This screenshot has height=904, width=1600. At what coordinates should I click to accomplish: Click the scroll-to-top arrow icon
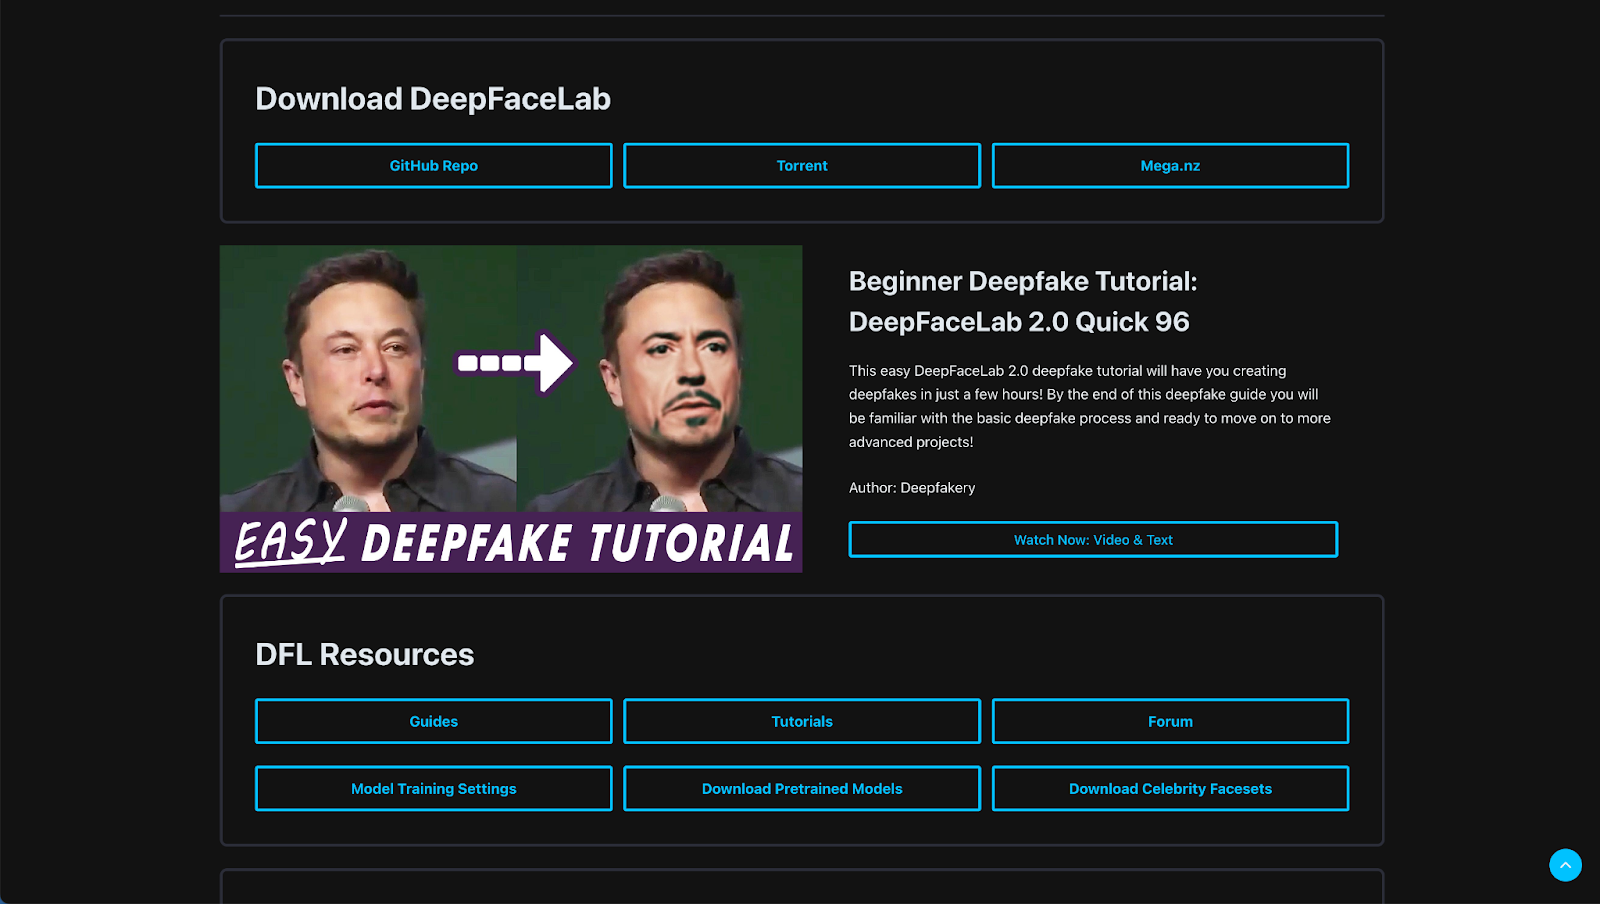(1564, 865)
